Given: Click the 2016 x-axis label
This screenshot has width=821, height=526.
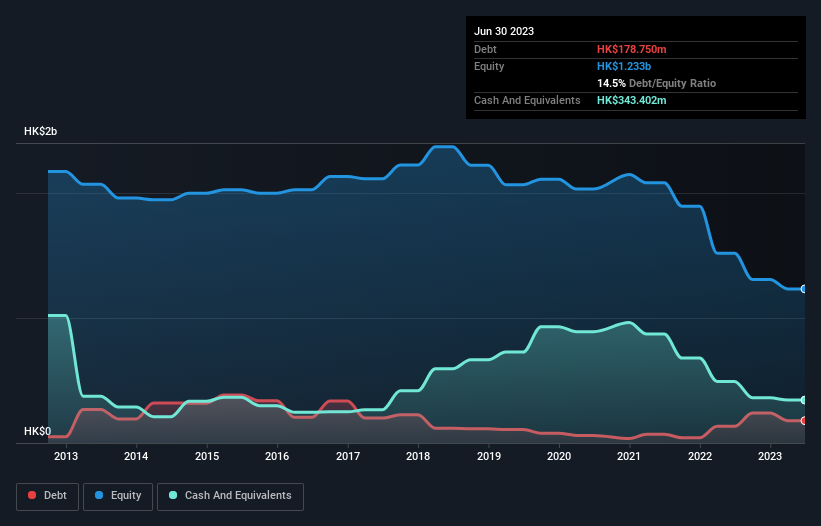Looking at the screenshot, I should pyautogui.click(x=277, y=456).
